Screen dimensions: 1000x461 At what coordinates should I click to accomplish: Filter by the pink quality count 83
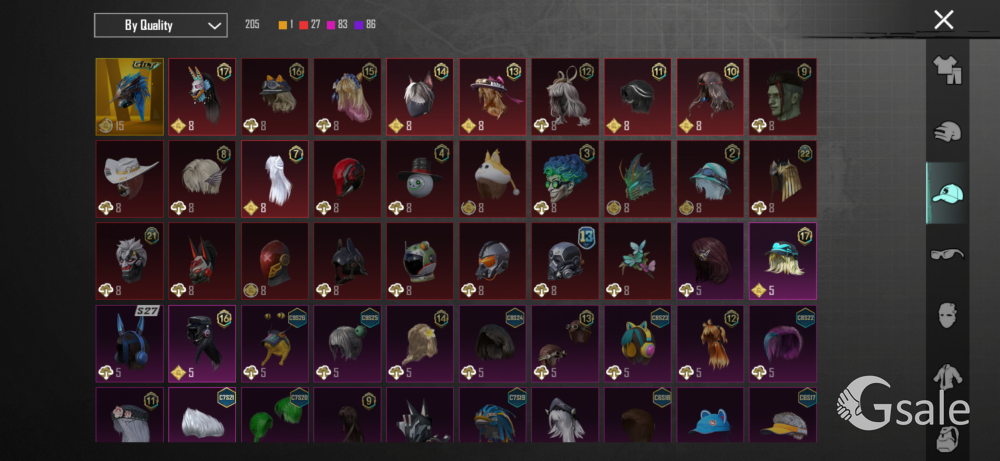[x=337, y=25]
